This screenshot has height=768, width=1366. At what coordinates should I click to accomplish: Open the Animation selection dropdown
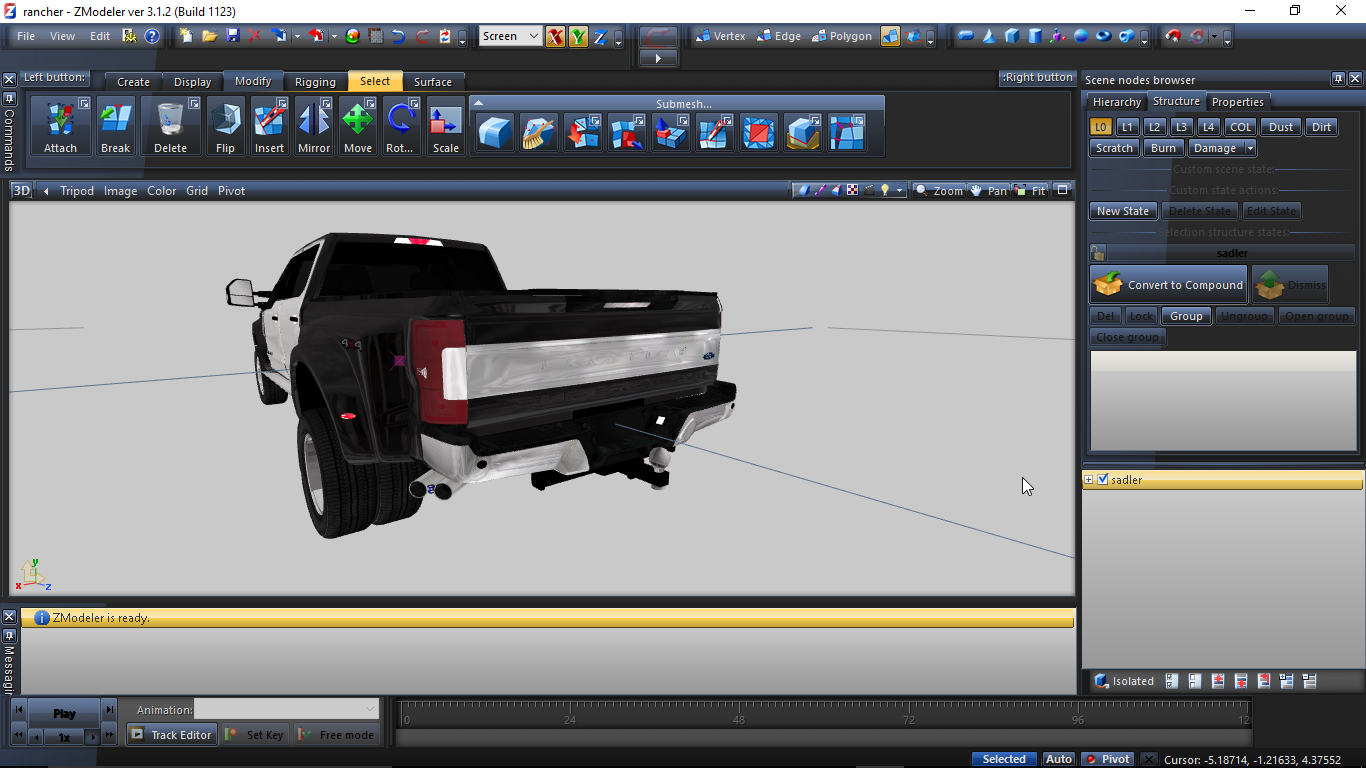tap(286, 709)
